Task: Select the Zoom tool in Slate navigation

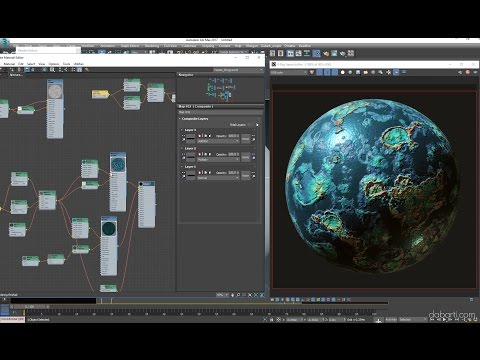Action: (x=238, y=295)
